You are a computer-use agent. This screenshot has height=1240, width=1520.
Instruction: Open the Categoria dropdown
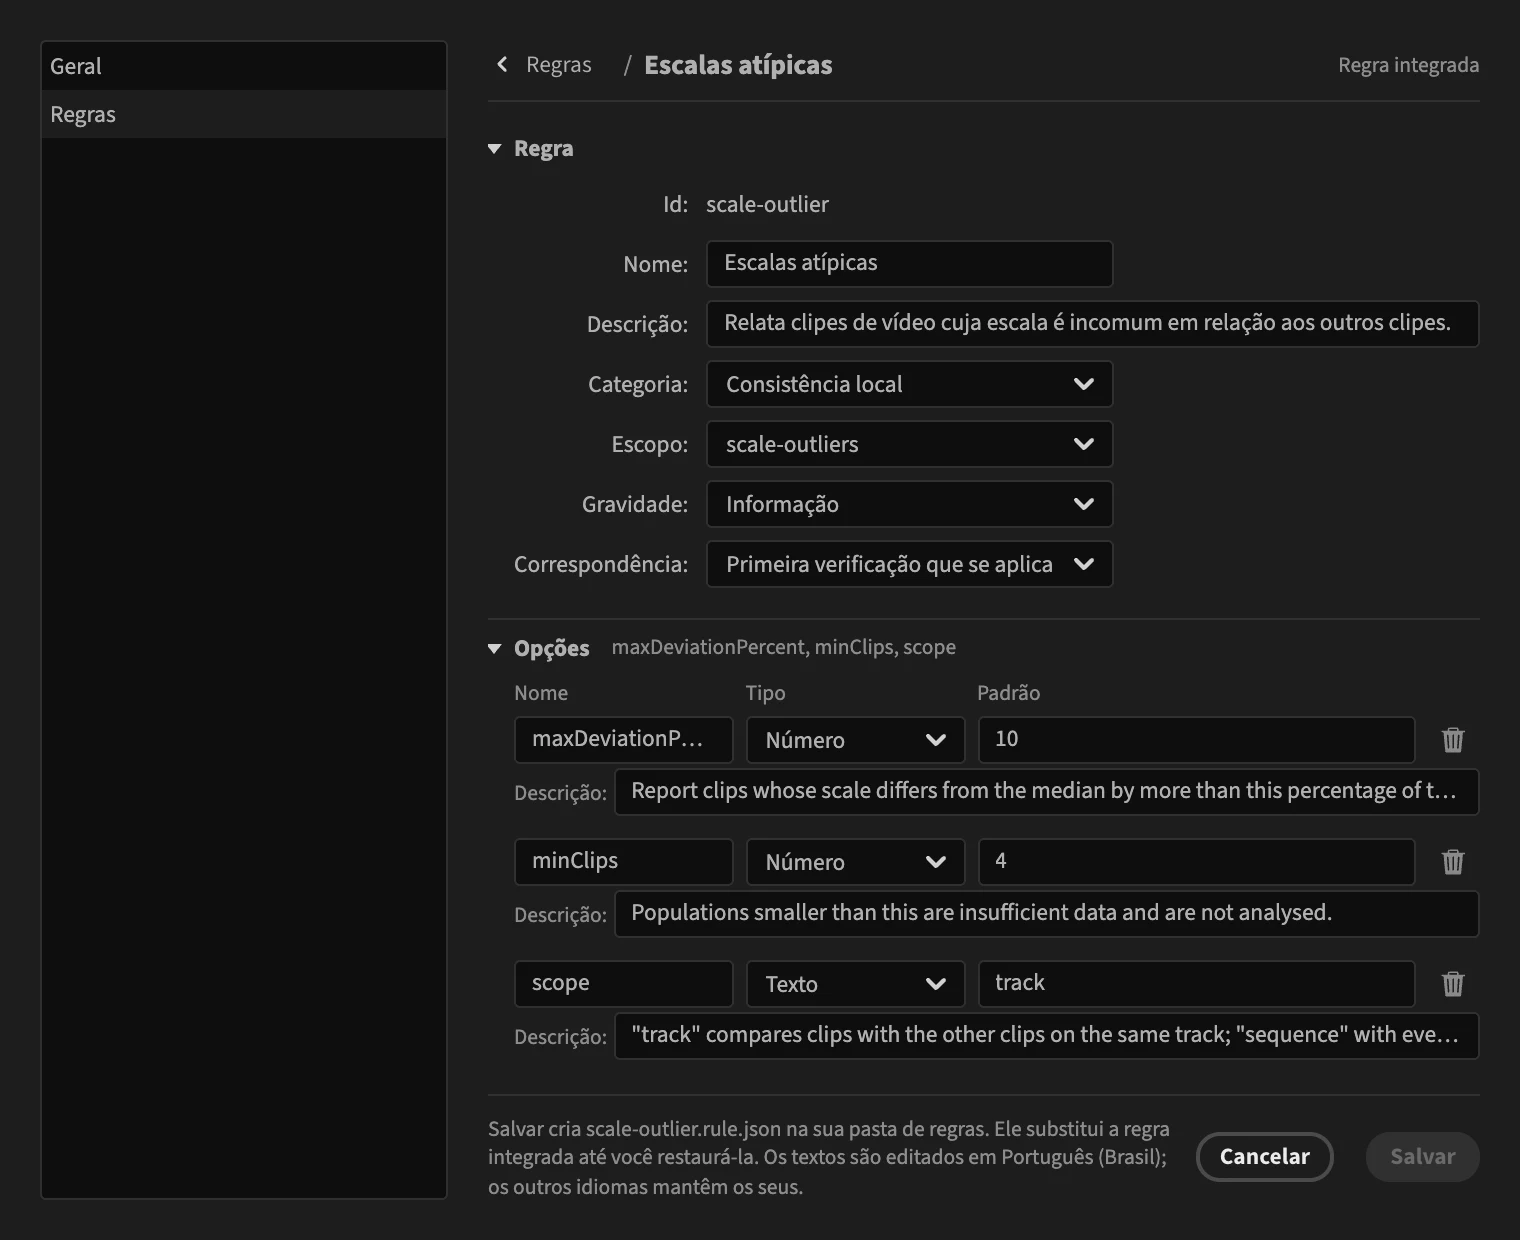click(x=909, y=384)
